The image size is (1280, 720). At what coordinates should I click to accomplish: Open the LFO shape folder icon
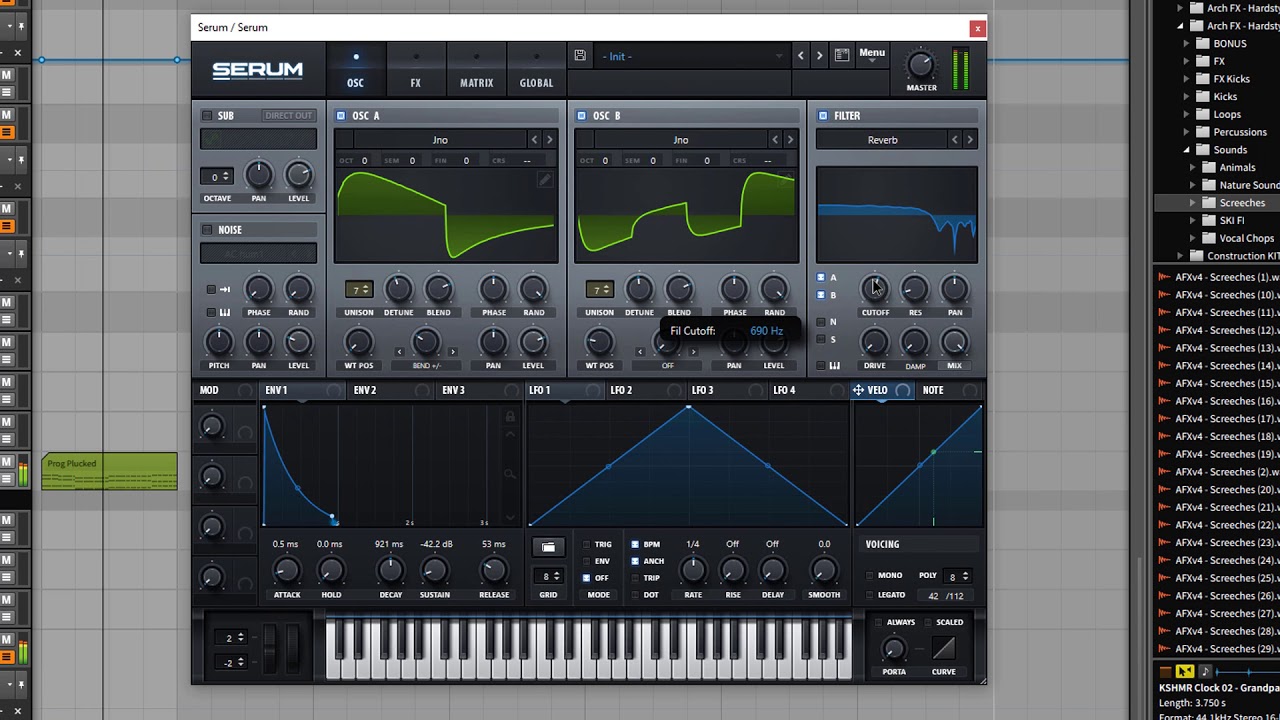[548, 547]
